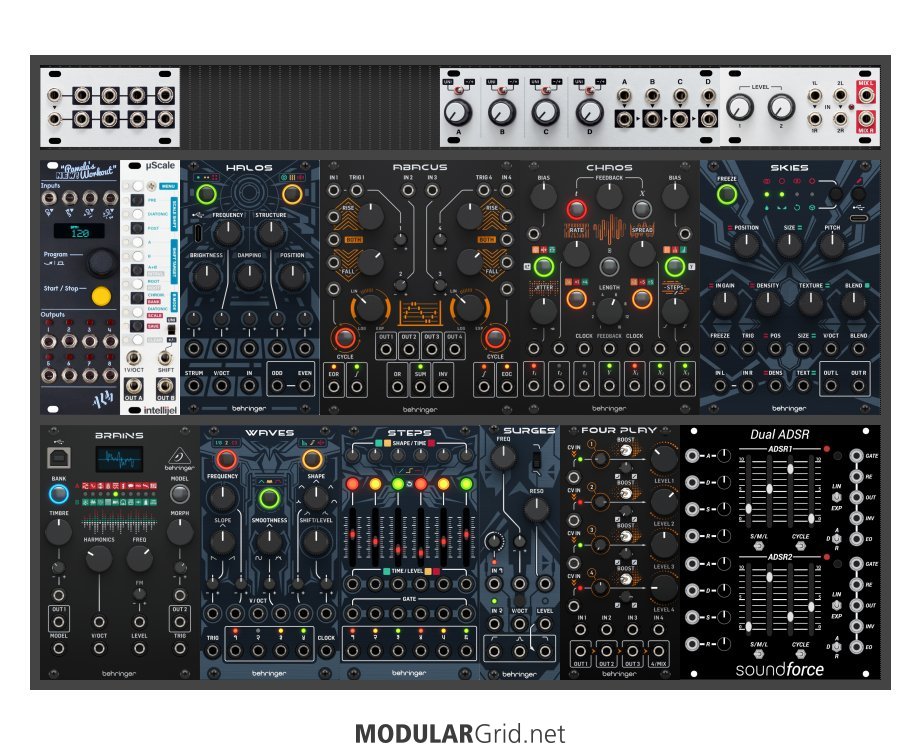Click the INV output jack on Abacus
This screenshot has width=921, height=755.
tap(443, 387)
